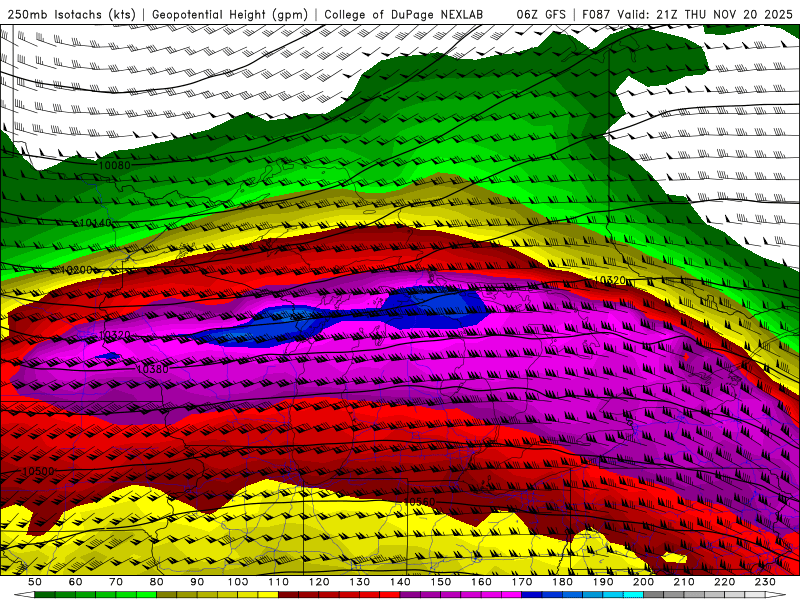Screen dimensions: 800x600
Task: Click the 10500 height contour label
Action: pos(39,471)
